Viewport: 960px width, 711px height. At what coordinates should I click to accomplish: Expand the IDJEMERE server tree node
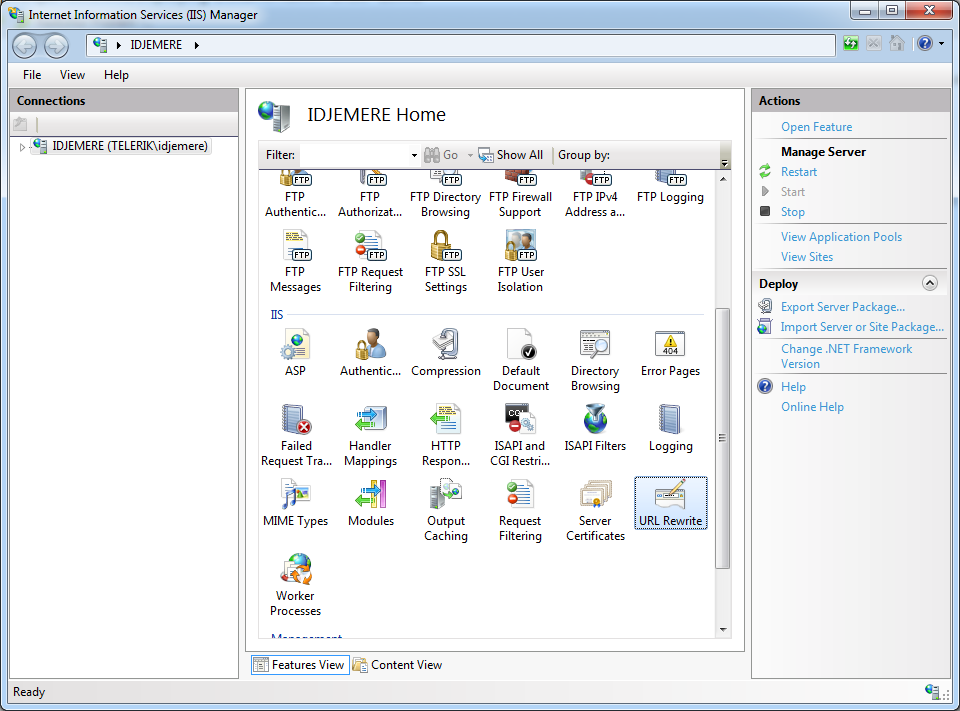(x=22, y=147)
